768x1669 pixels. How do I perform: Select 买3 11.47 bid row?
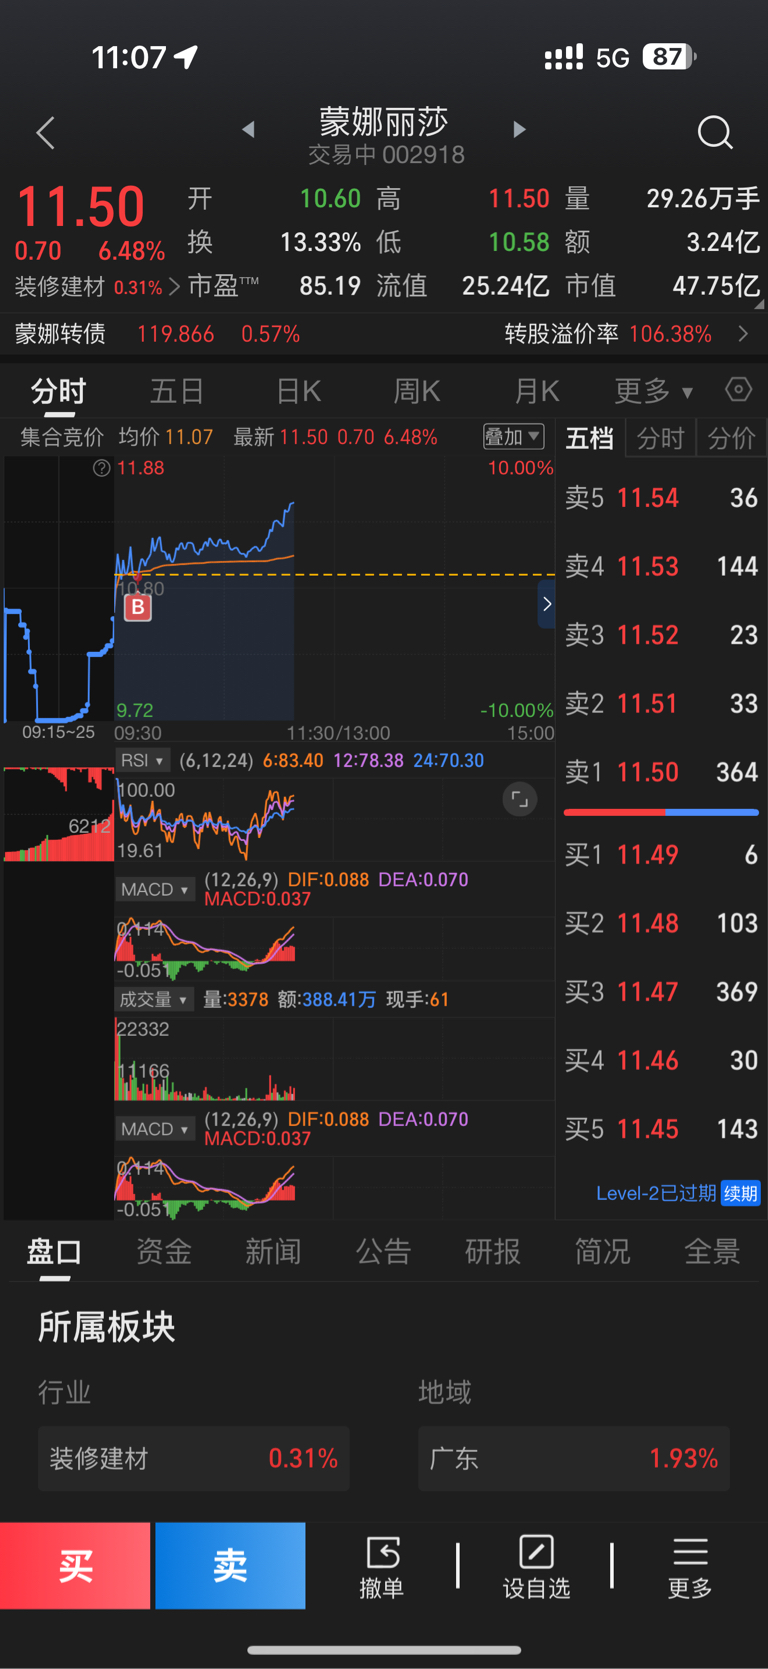click(x=661, y=992)
